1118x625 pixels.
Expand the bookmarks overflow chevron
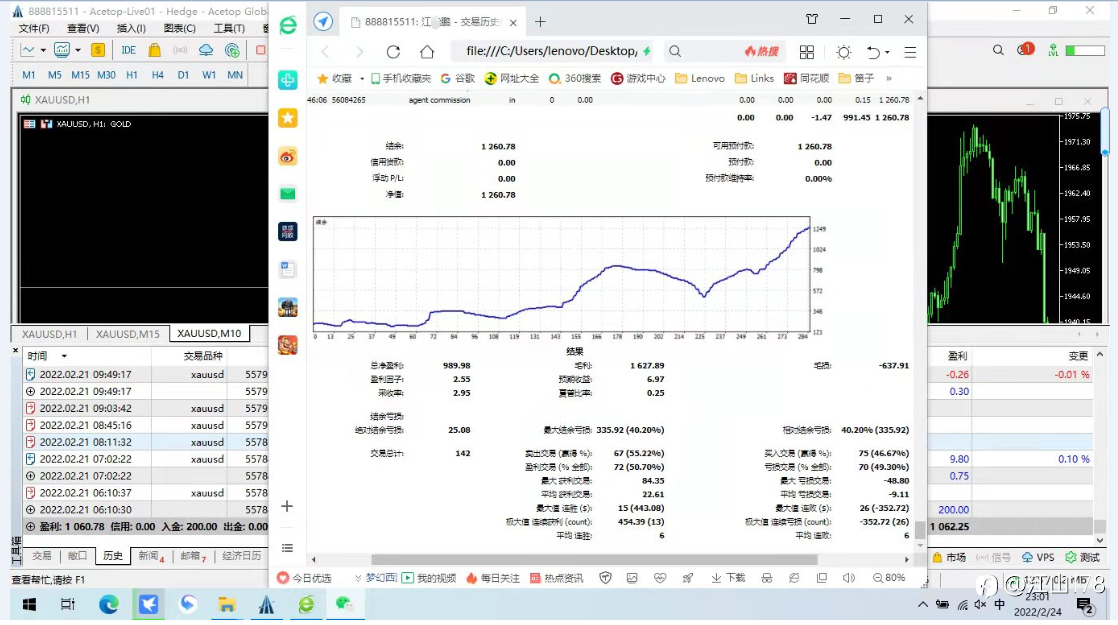(888, 78)
